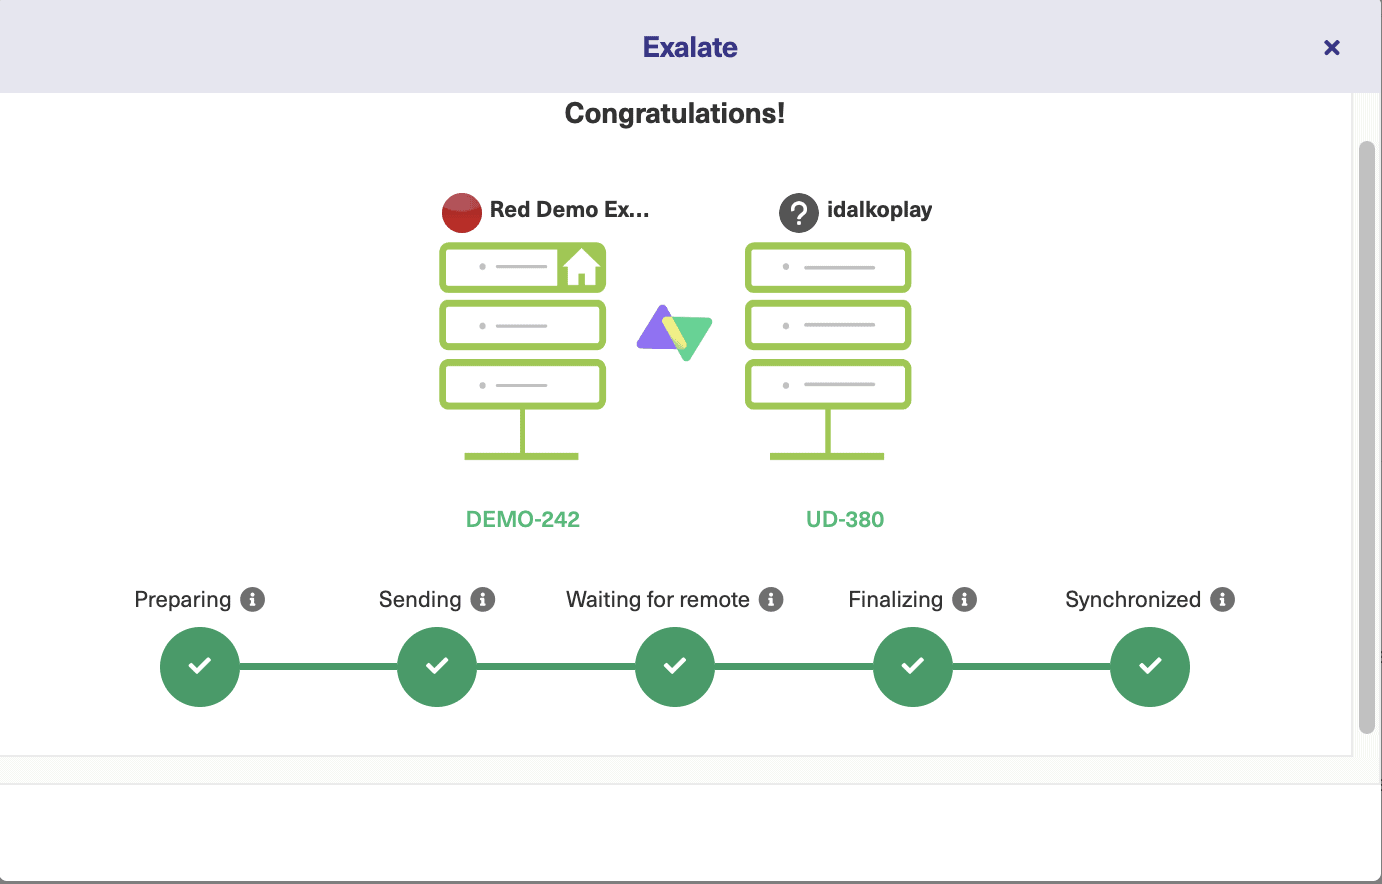Image resolution: width=1382 pixels, height=884 pixels.
Task: Click the Synchronized step checkmark circle
Action: click(1150, 667)
